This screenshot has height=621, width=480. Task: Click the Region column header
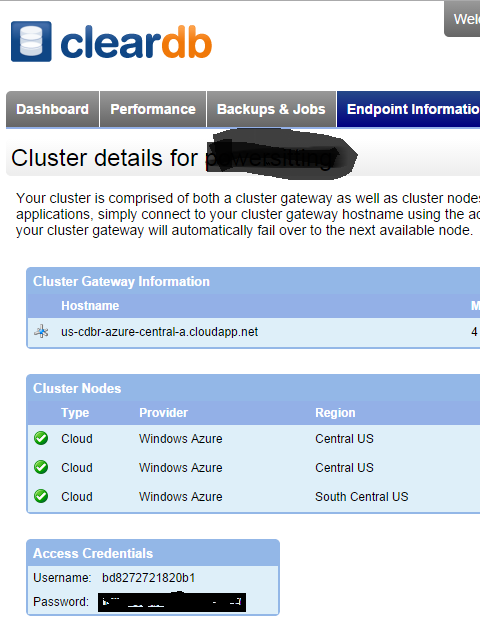pyautogui.click(x=335, y=413)
